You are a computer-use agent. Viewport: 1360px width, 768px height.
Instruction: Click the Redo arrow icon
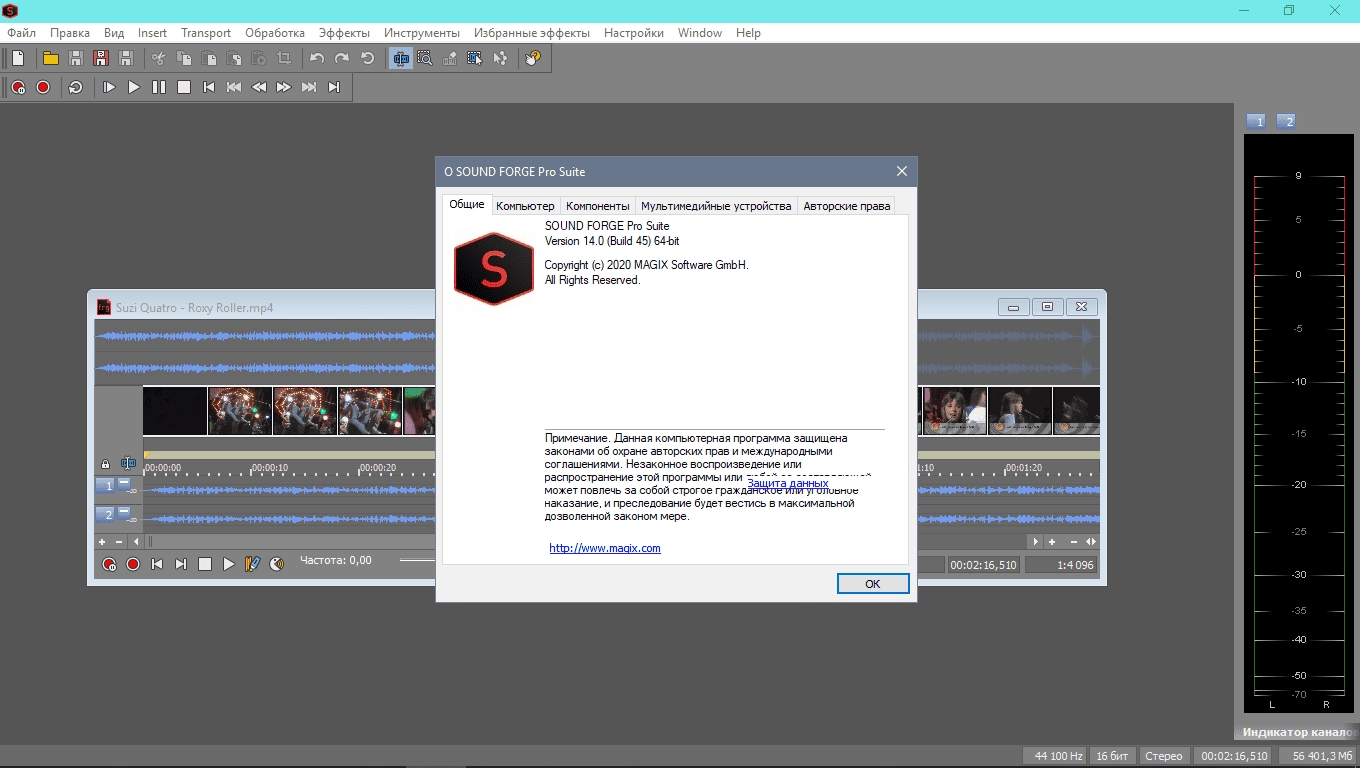tap(342, 59)
